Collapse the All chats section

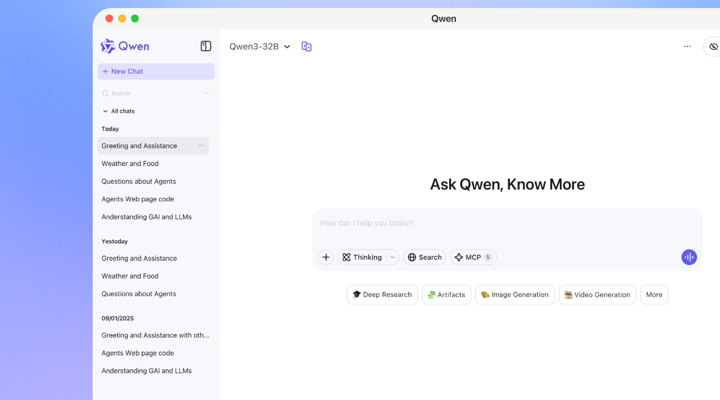coord(118,111)
